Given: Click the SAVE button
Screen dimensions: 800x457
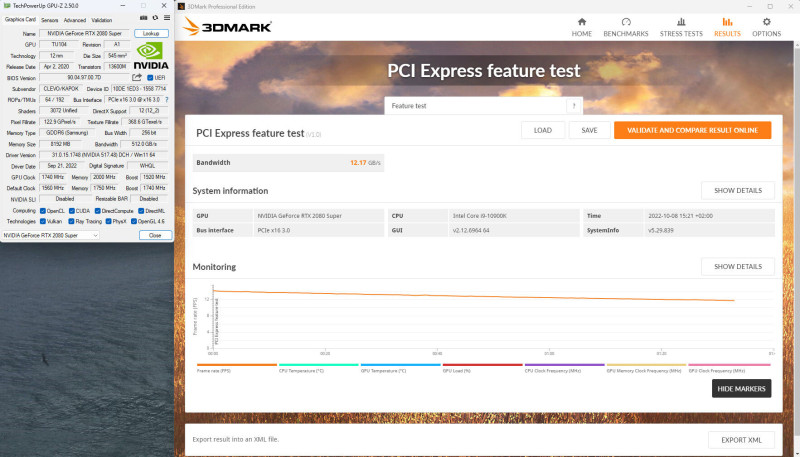Looking at the screenshot, I should [589, 130].
